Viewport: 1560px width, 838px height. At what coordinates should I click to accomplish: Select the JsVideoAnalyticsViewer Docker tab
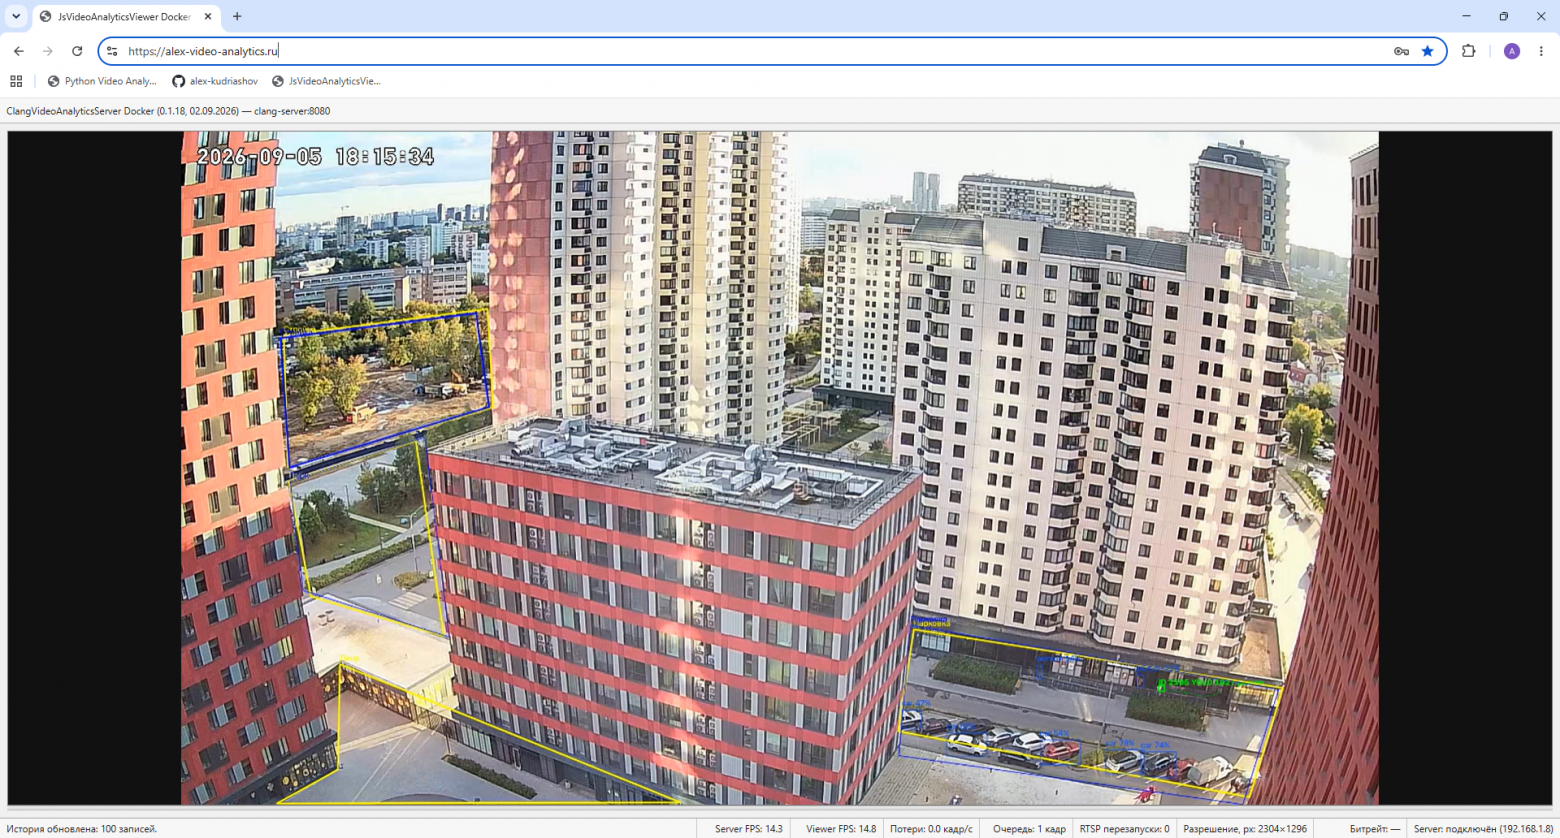(126, 16)
